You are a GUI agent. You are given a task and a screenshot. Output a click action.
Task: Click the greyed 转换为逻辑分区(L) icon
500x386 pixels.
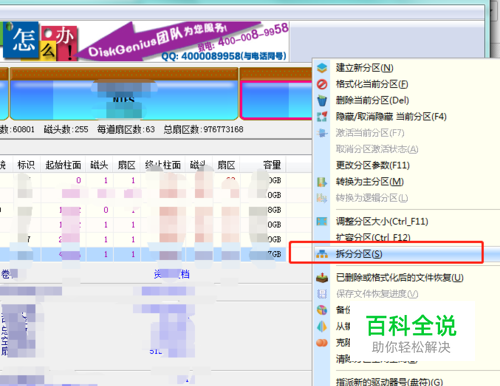(322, 198)
